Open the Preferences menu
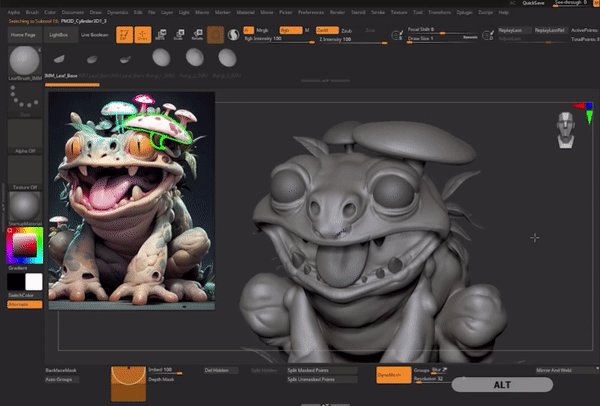 click(311, 12)
